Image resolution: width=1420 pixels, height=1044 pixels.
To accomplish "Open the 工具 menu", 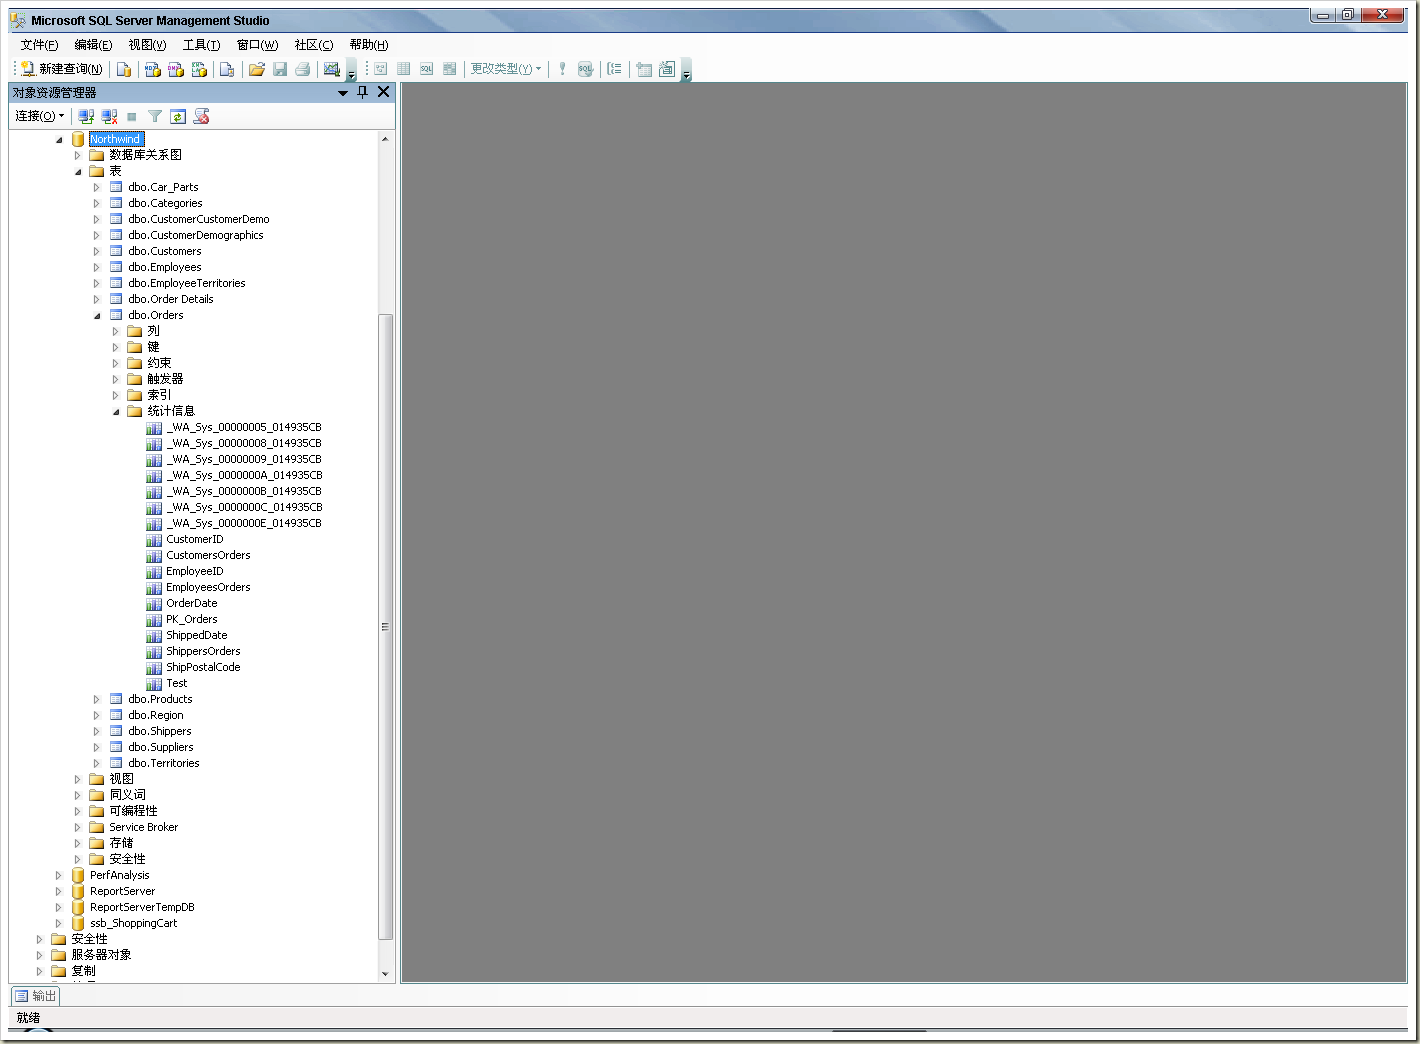I will [x=201, y=45].
